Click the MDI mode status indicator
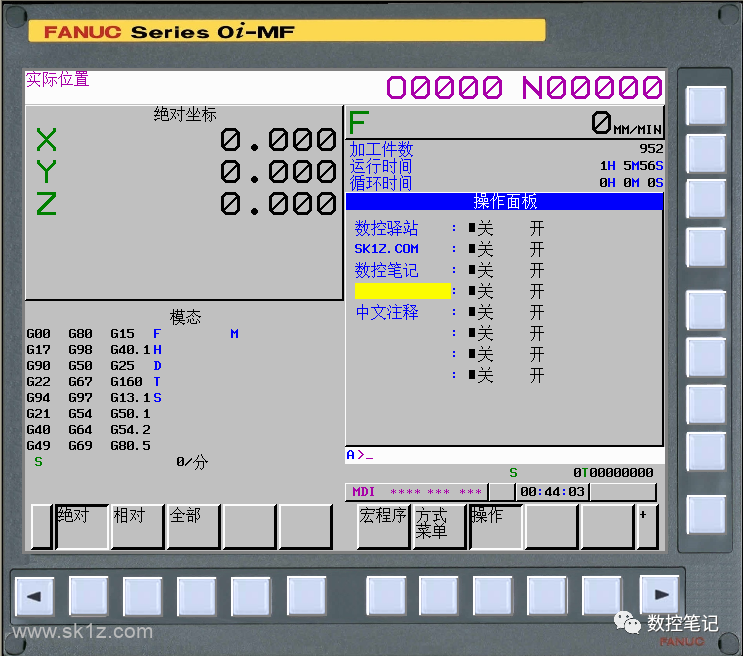This screenshot has width=743, height=656. (x=363, y=492)
